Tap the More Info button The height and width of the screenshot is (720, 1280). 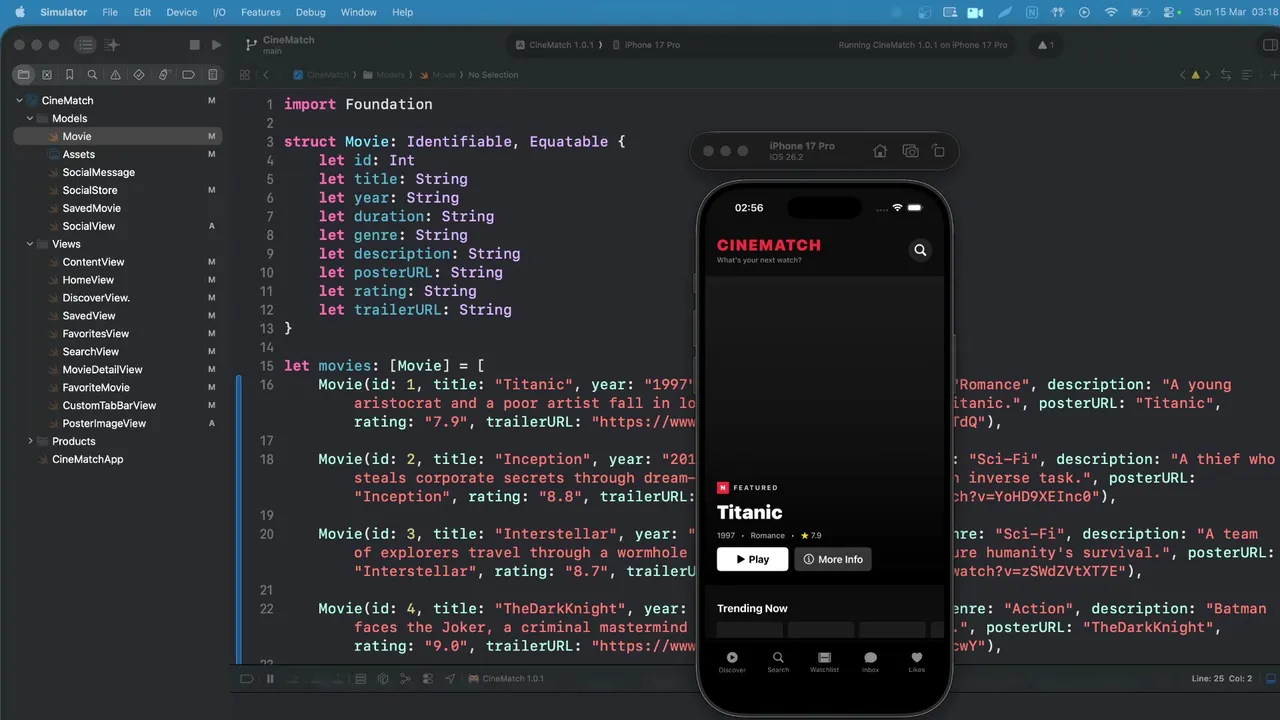833,559
